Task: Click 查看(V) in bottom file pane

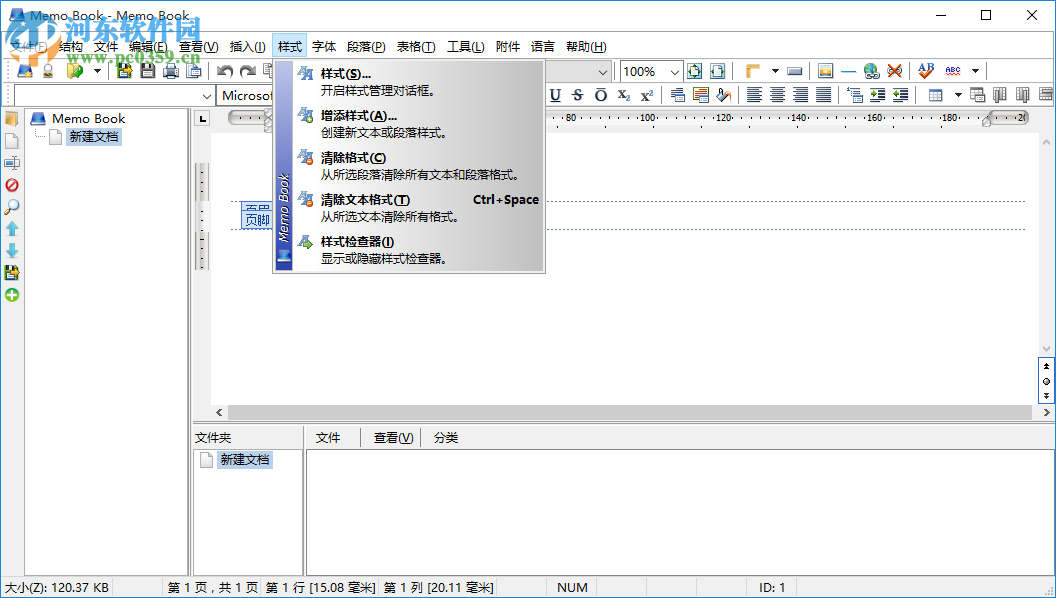Action: tap(393, 438)
